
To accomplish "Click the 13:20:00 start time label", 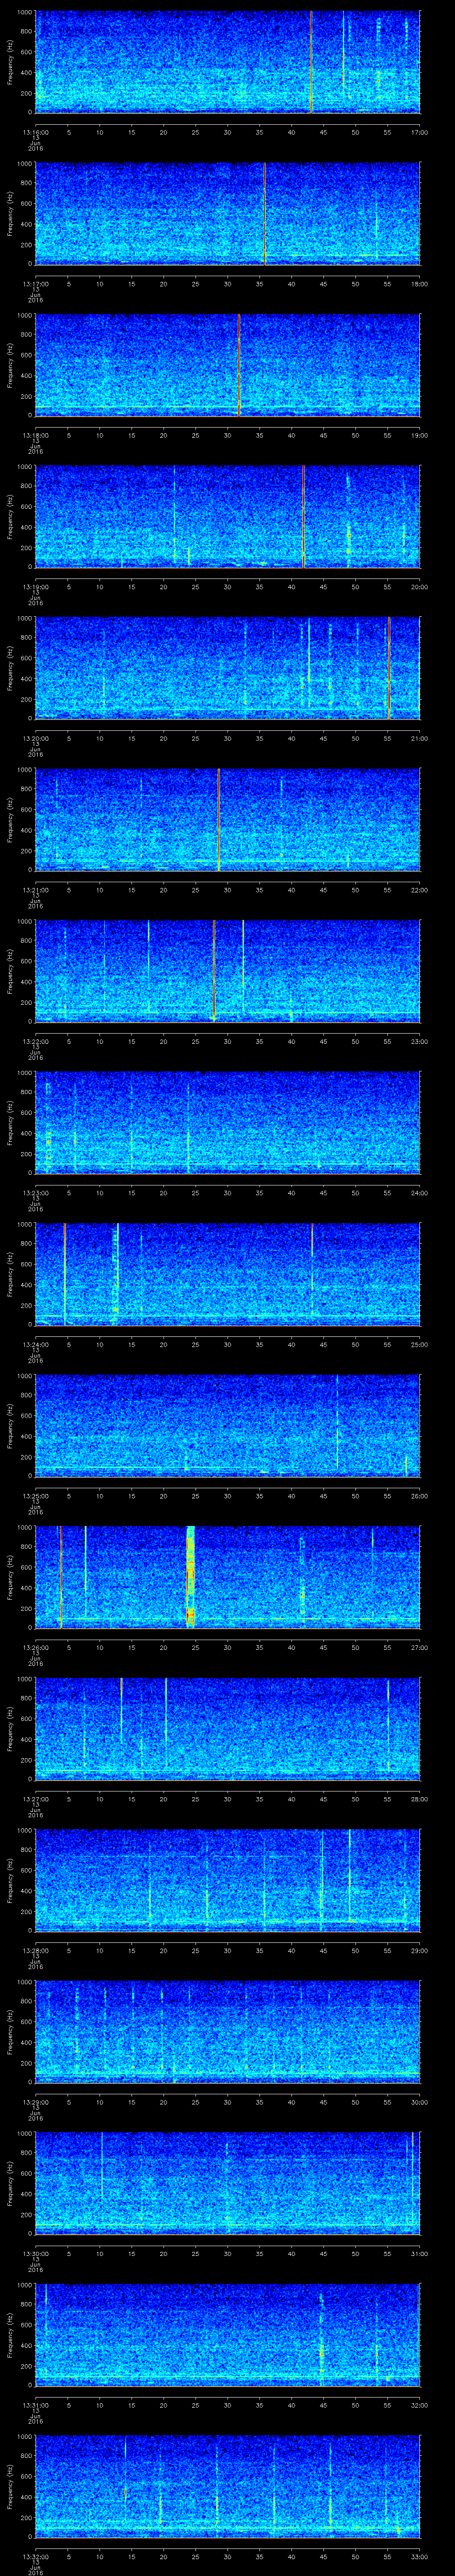I will (35, 738).
